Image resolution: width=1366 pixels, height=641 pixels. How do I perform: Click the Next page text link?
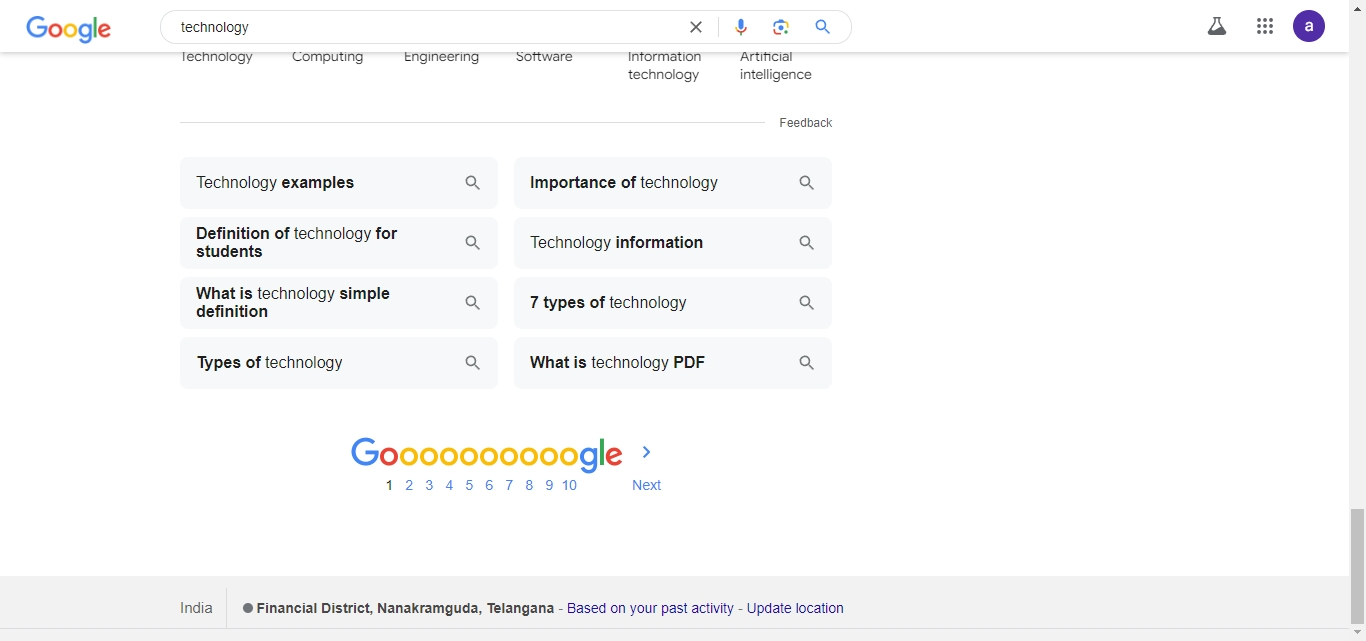(646, 485)
